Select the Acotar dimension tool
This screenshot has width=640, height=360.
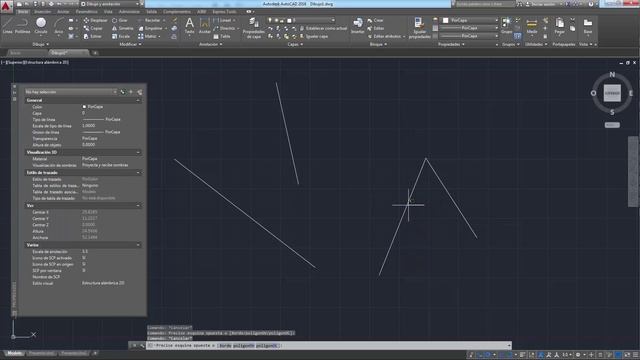[x=204, y=25]
